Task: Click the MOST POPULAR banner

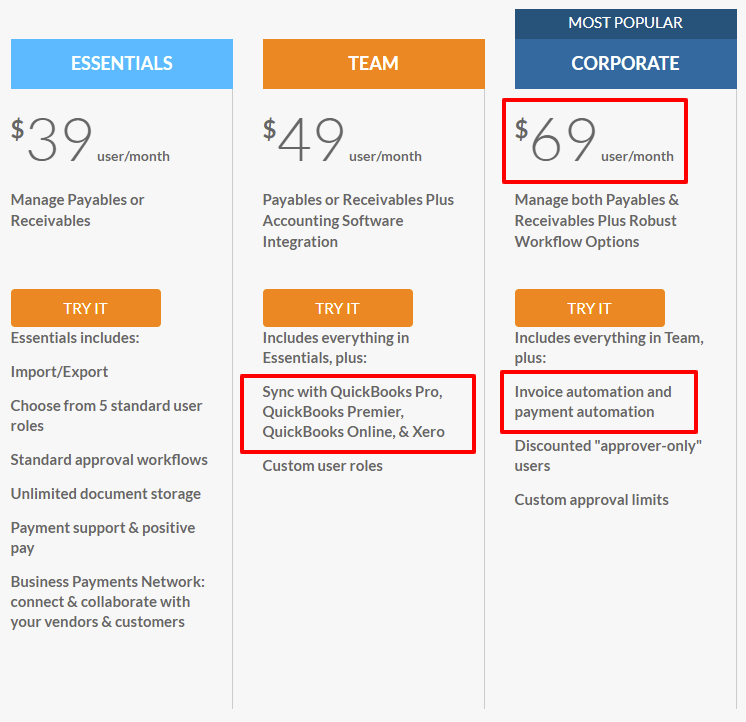Action: [x=626, y=23]
